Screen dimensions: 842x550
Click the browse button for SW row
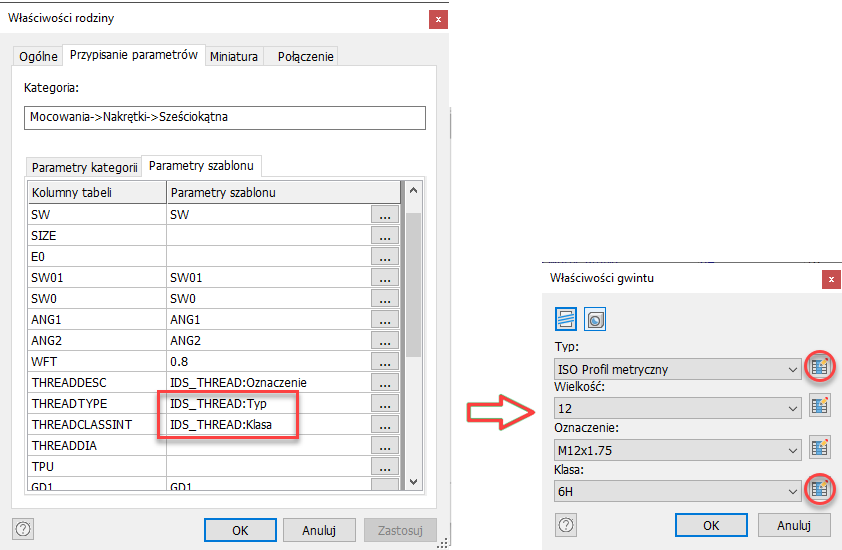pos(385,214)
